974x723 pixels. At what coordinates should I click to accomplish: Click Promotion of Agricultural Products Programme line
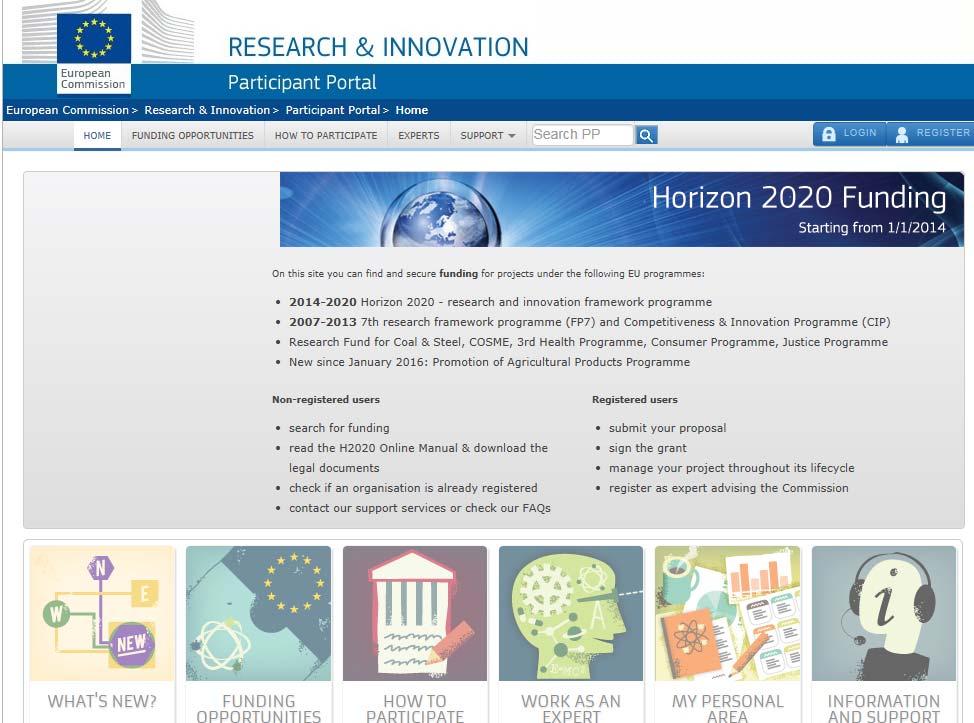coord(489,362)
